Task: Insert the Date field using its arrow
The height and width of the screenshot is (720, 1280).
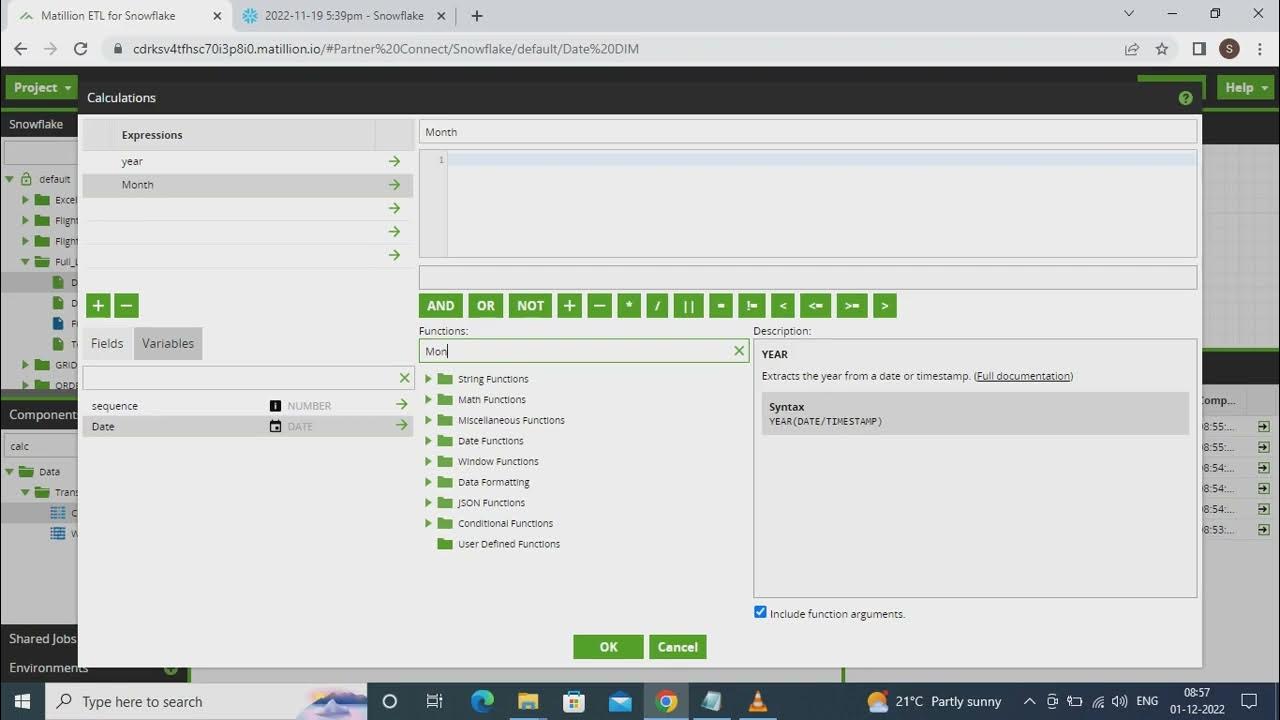Action: tap(402, 426)
